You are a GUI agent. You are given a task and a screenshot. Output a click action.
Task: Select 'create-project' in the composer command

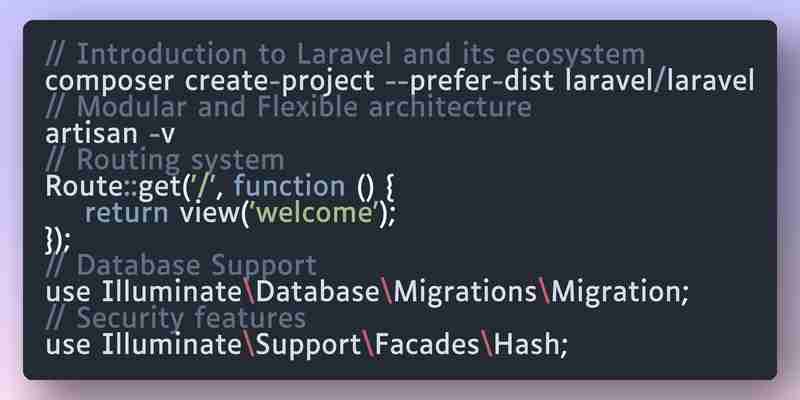[x=280, y=82]
